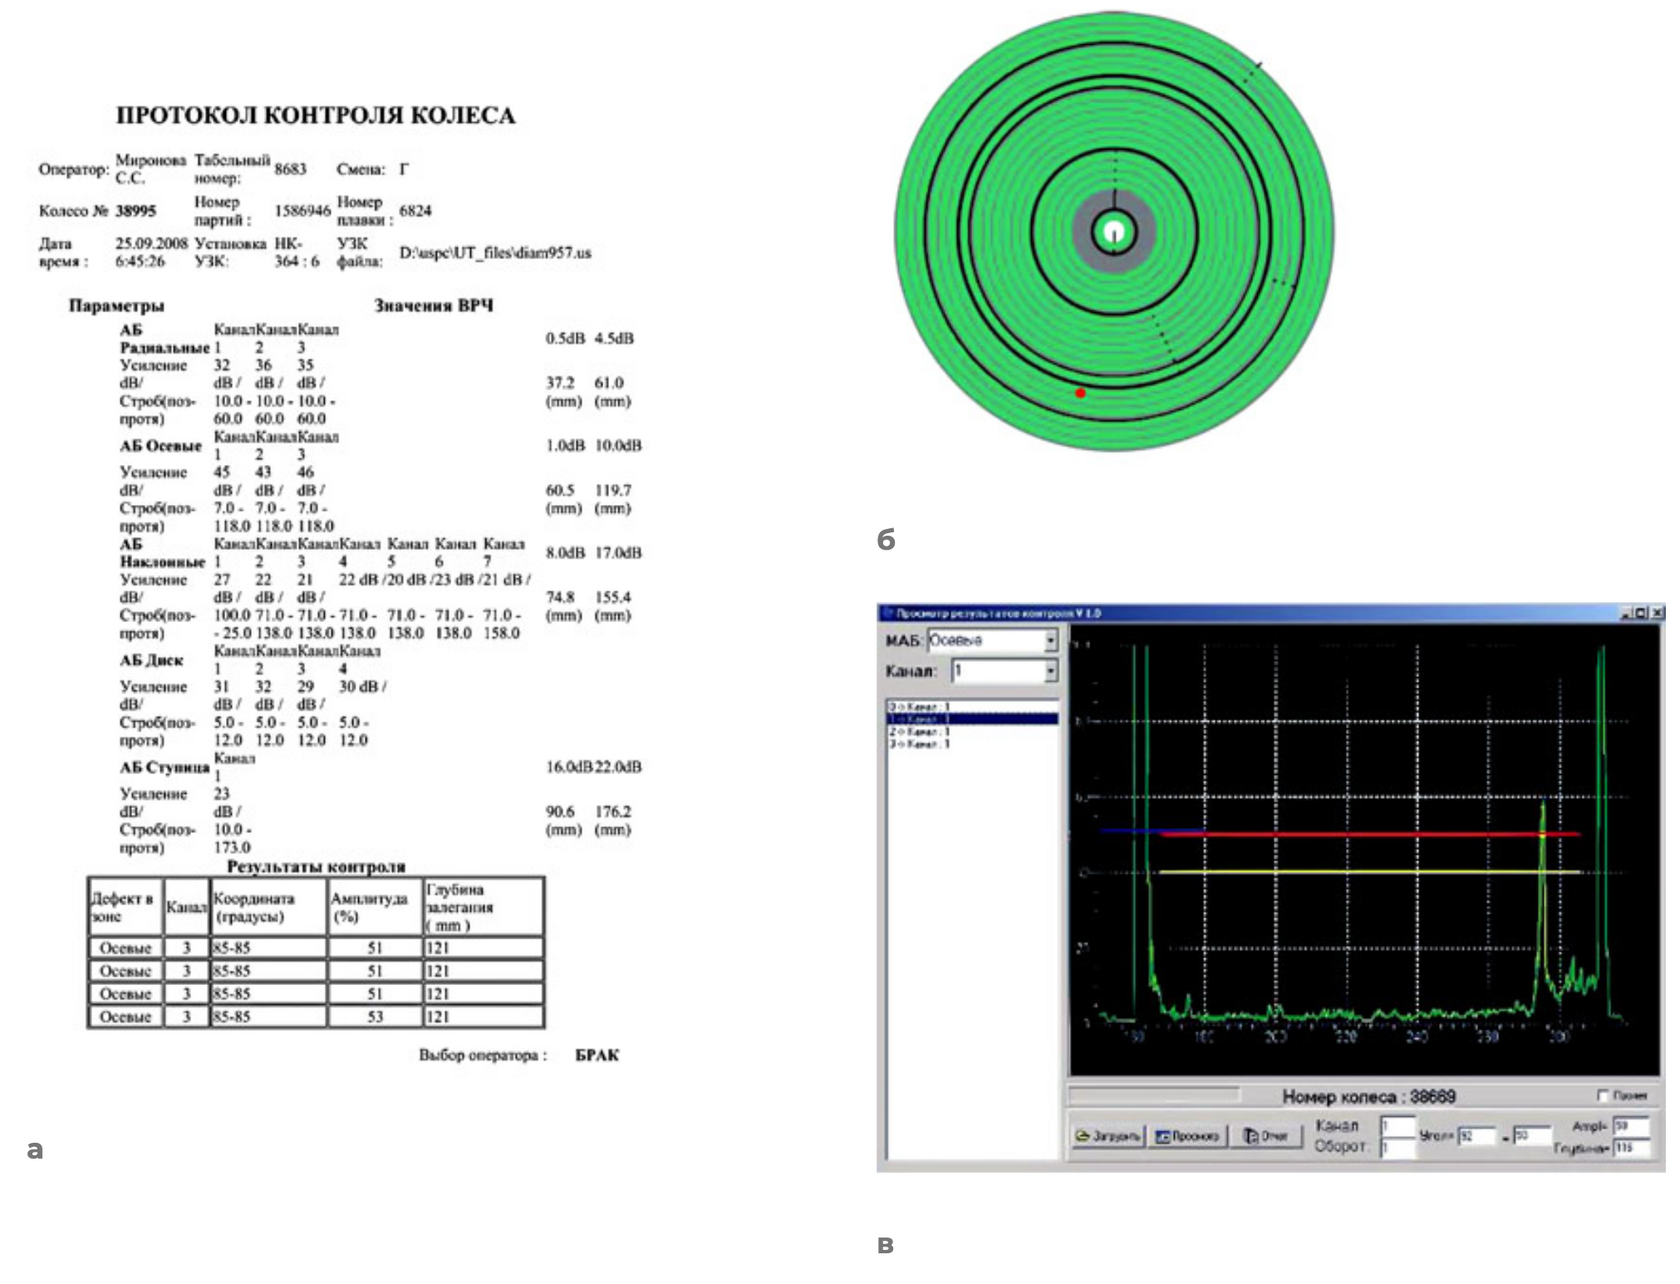
Task: Click melt number '6824'
Action: click(x=415, y=211)
